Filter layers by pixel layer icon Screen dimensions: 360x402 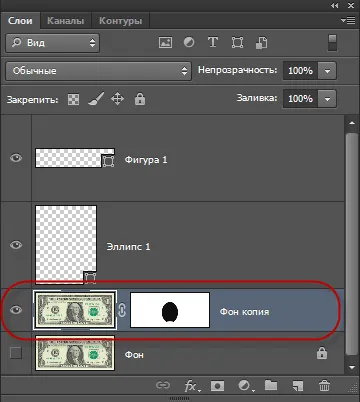point(165,43)
